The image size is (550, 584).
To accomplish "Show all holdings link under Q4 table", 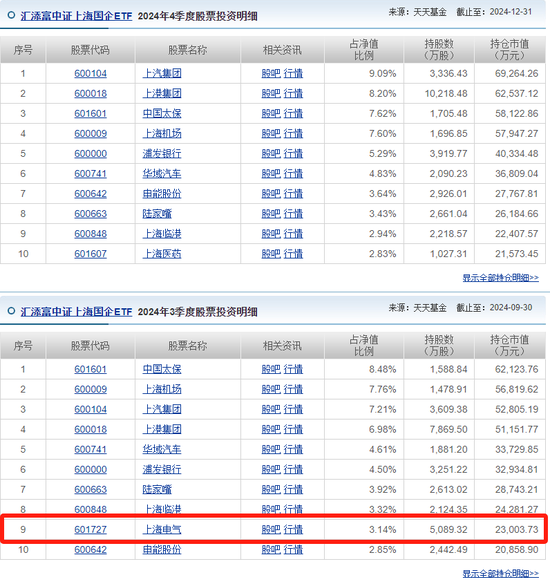I will tap(500, 278).
